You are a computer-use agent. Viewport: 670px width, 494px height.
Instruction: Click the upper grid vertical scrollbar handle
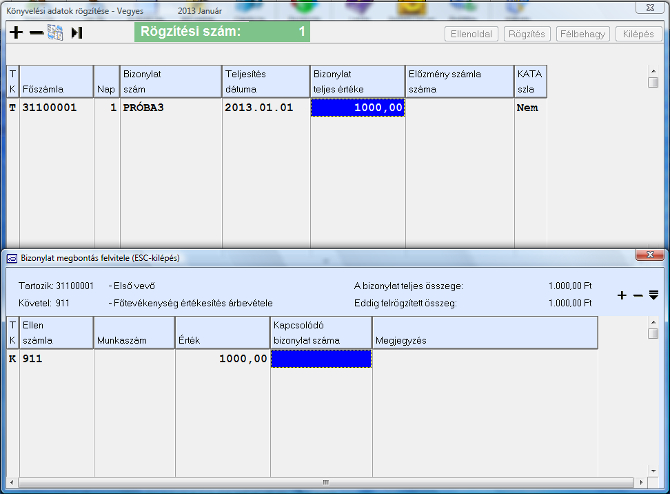point(653,83)
